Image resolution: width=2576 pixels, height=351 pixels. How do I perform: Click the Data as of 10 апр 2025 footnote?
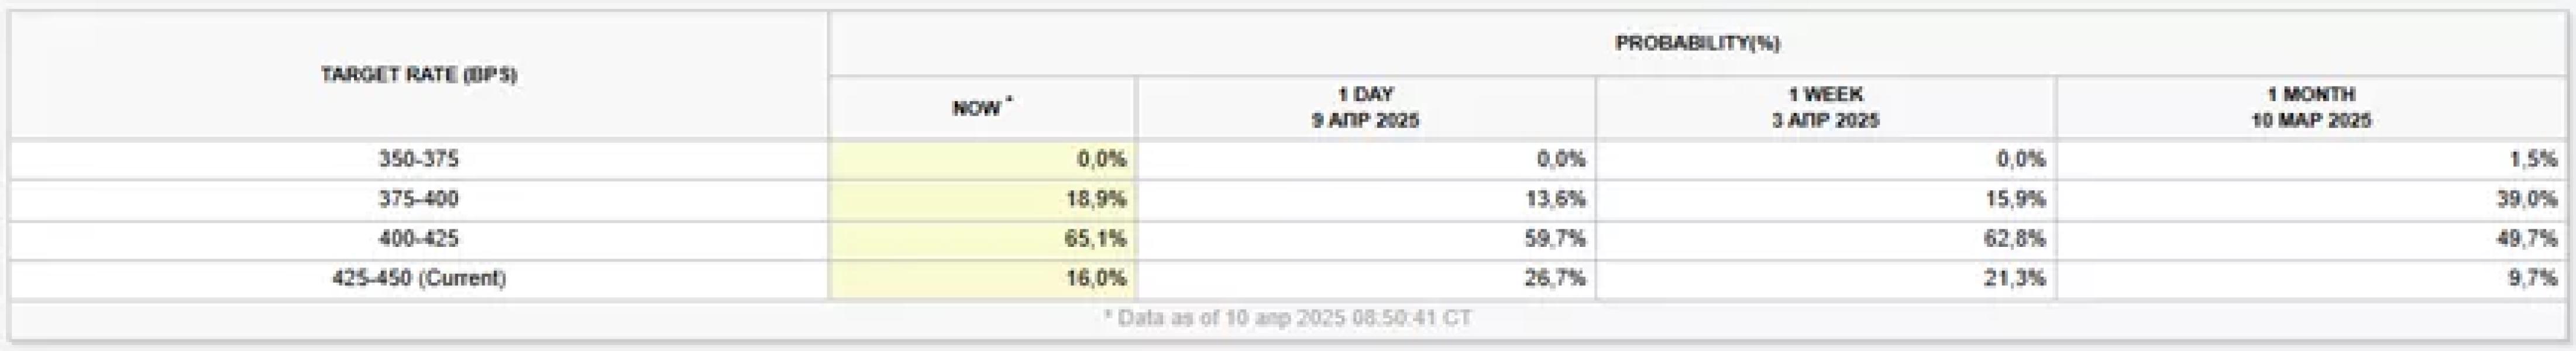pos(1288,319)
